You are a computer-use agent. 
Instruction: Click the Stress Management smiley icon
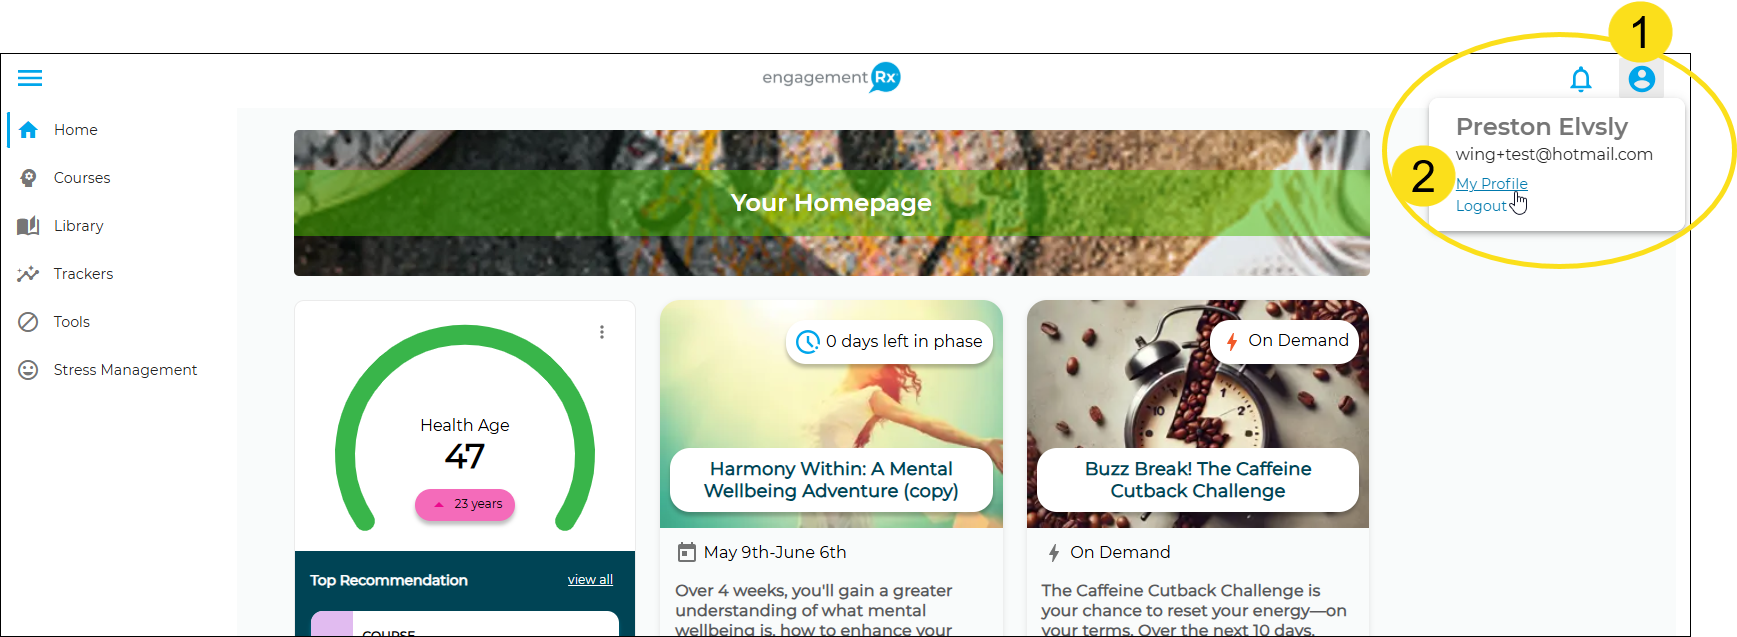tap(28, 370)
